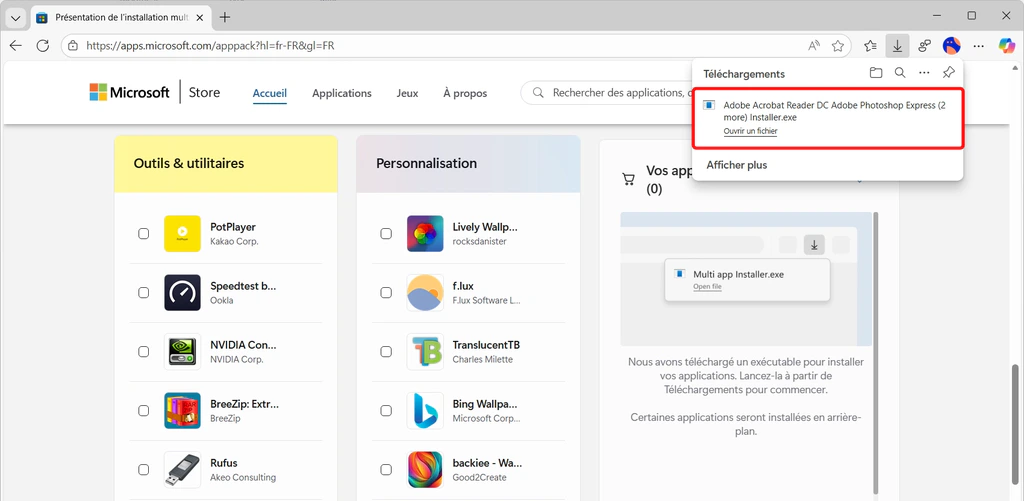Click the Edge downloads toolbar icon
The image size is (1024, 501).
[x=898, y=46]
